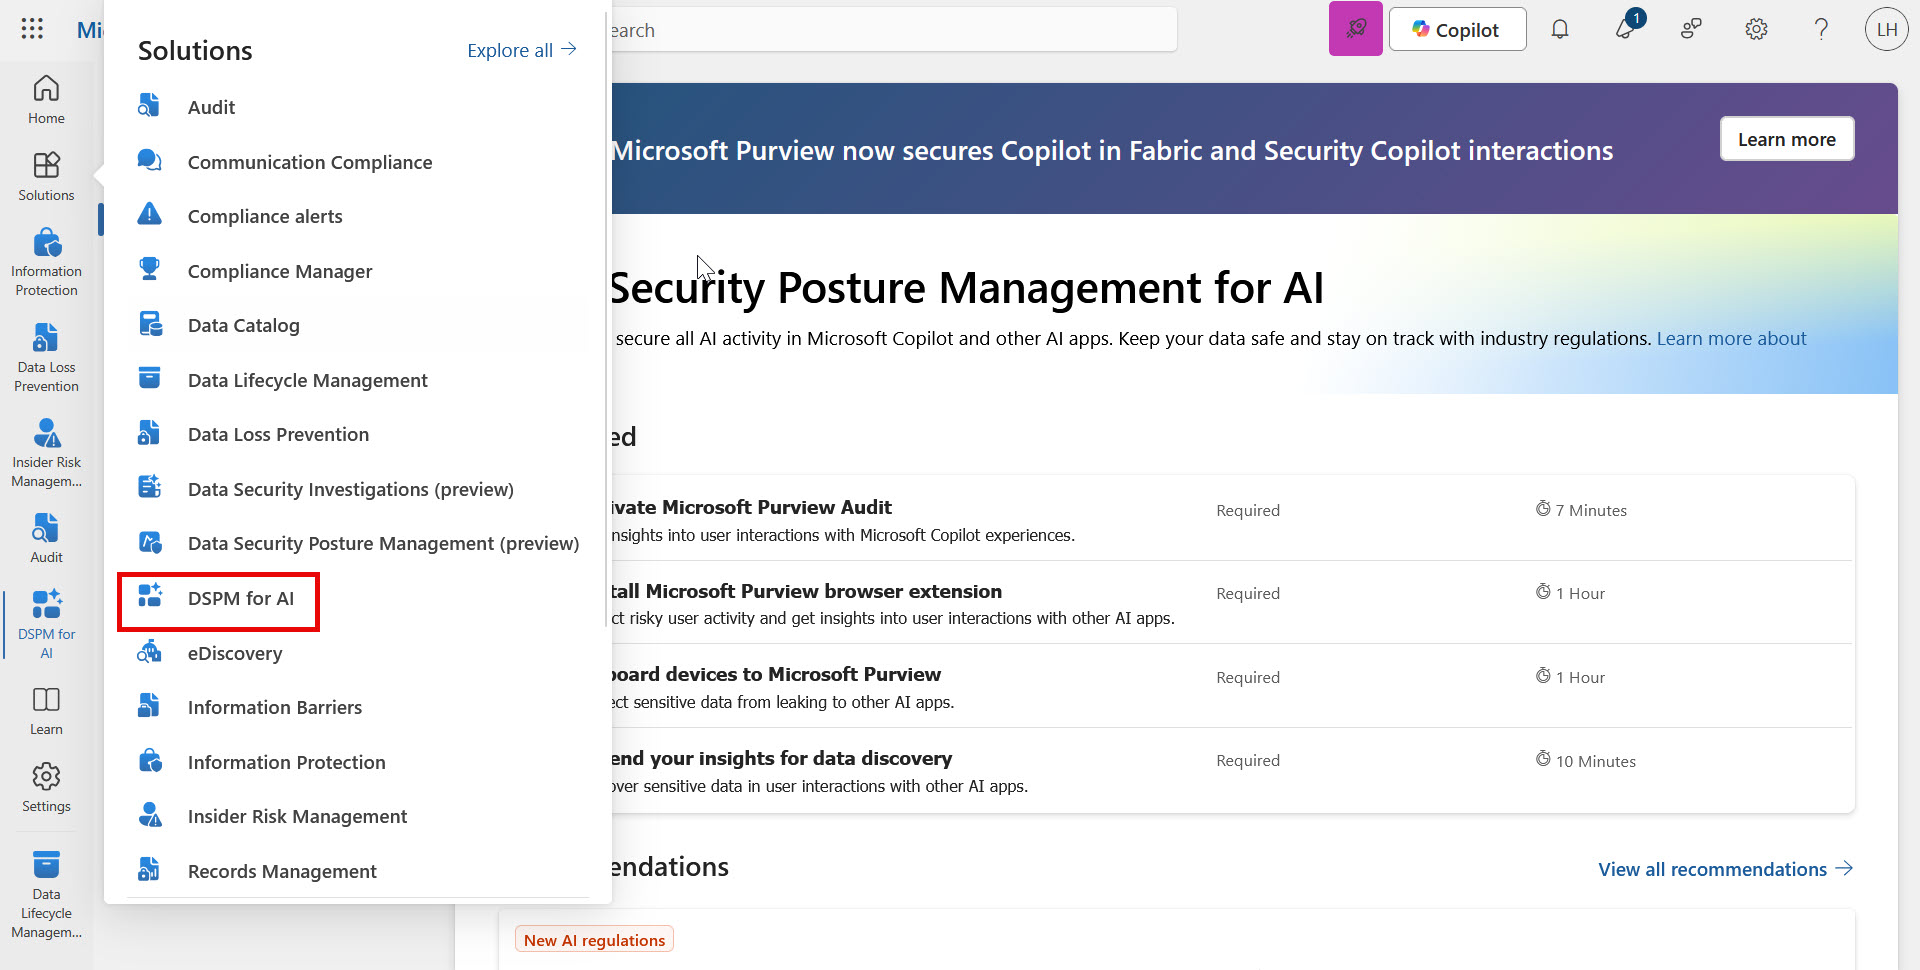Click the Audit icon in Solutions flyout
Viewport: 1920px width, 970px height.
click(149, 106)
